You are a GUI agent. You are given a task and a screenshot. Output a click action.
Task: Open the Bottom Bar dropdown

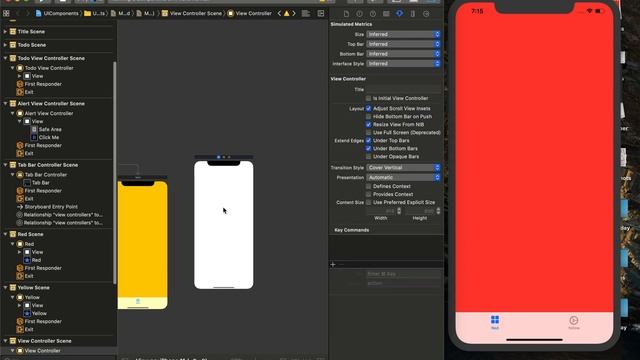403,54
